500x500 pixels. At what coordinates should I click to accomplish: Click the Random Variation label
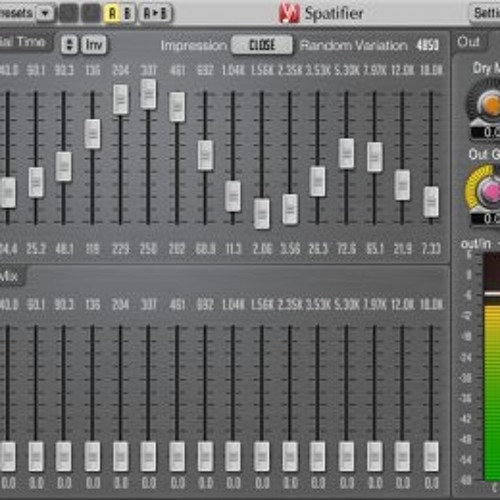[354, 45]
